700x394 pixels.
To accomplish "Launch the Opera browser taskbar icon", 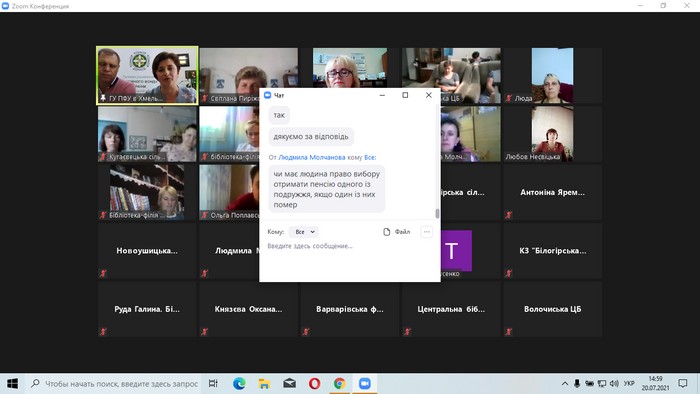I will [x=314, y=383].
